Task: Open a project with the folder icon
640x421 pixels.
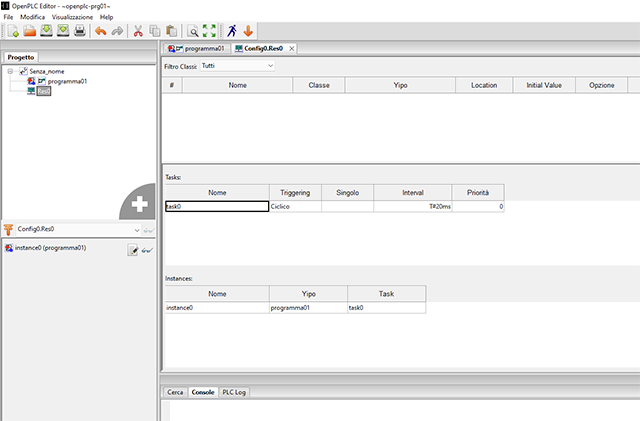Action: [29, 32]
